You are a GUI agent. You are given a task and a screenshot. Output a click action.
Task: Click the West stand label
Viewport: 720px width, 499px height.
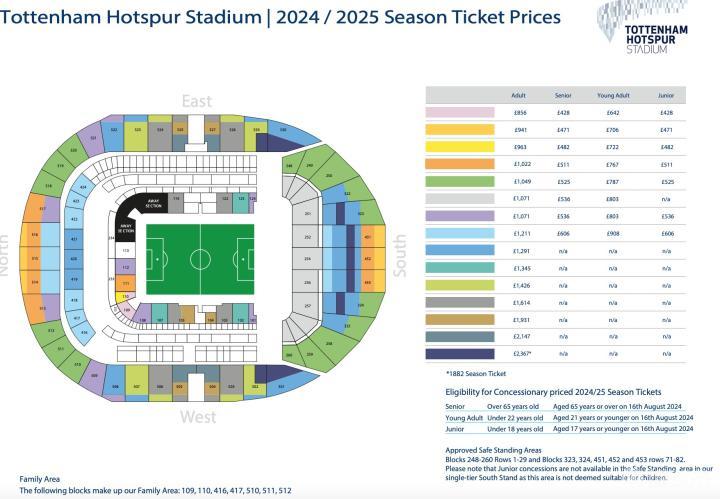point(197,417)
